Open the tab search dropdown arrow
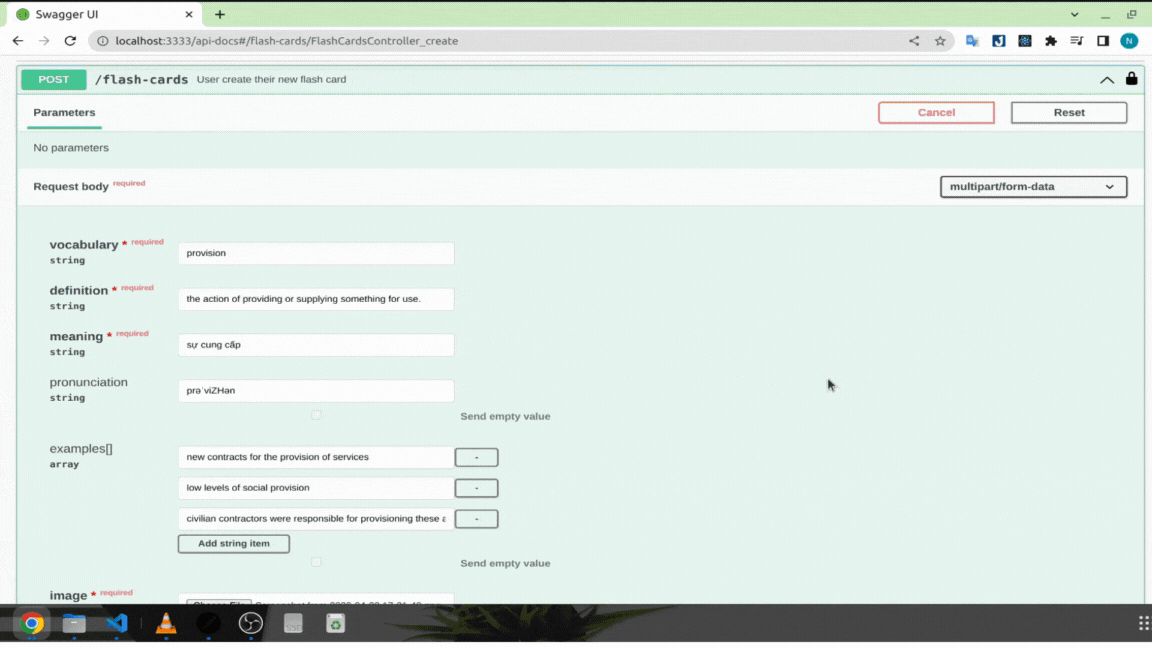 (1074, 15)
